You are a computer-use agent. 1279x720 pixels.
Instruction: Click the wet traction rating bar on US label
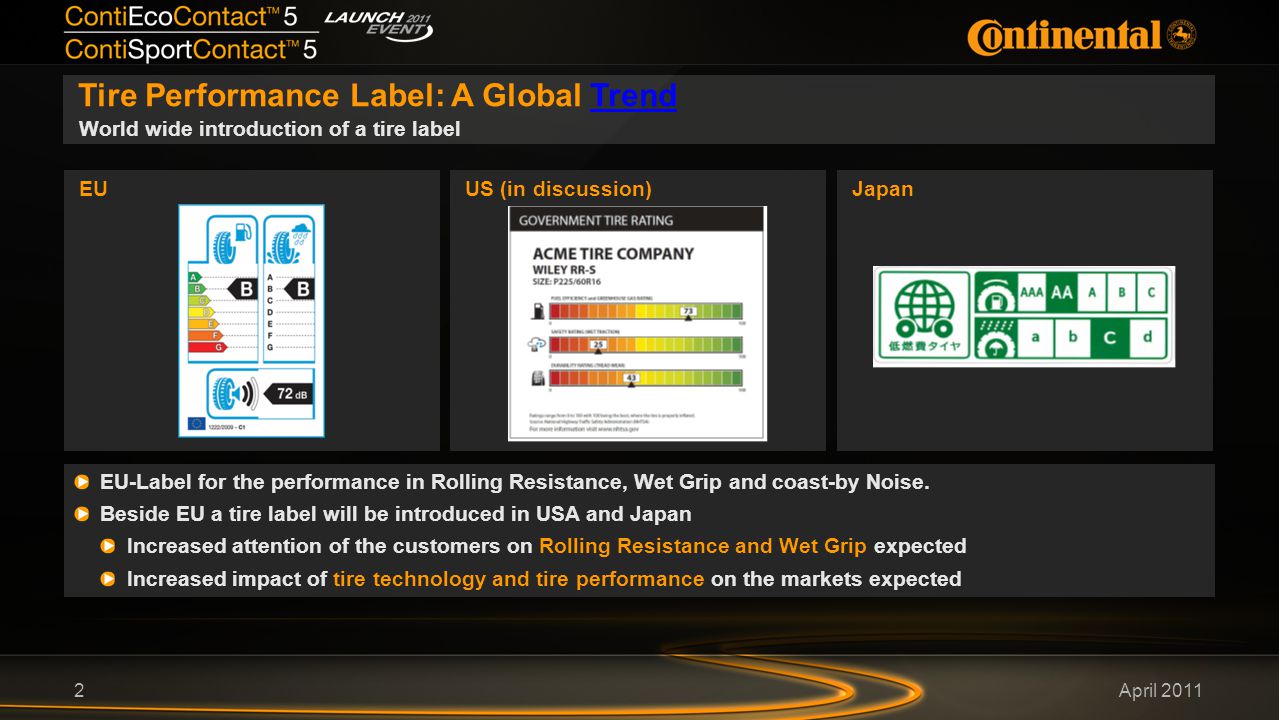point(648,344)
